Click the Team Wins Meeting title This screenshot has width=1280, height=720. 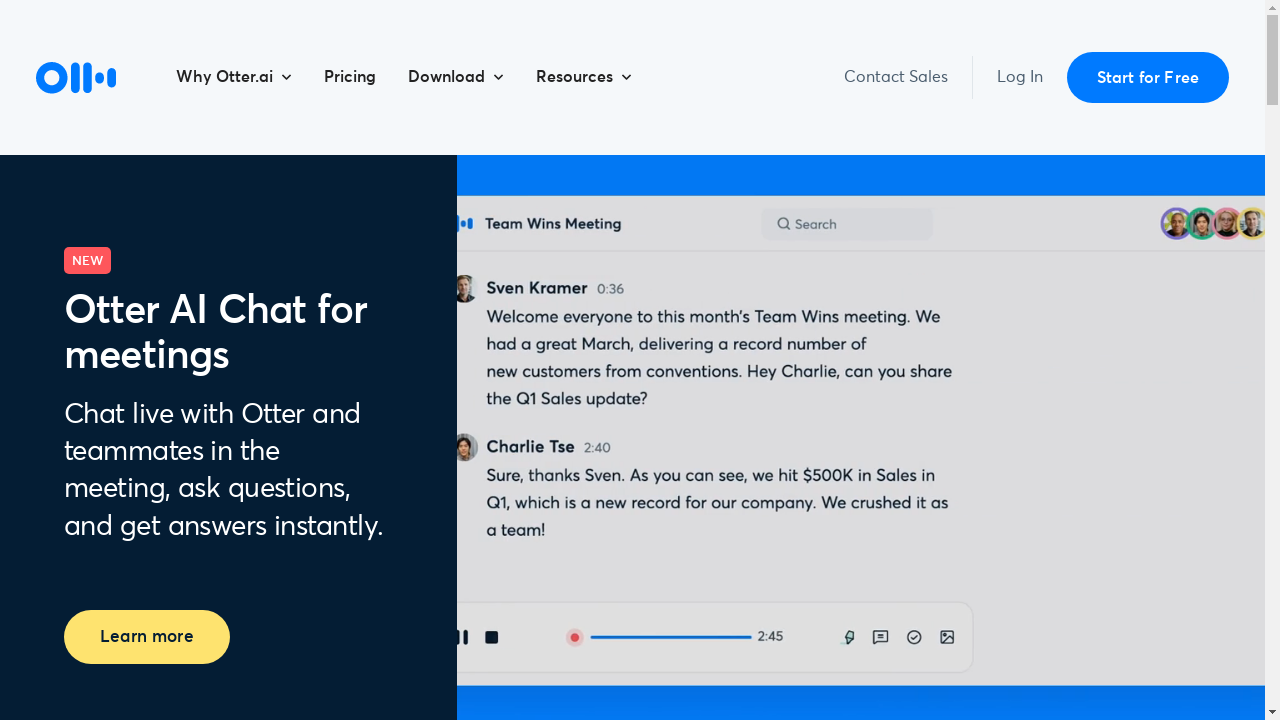tap(553, 224)
